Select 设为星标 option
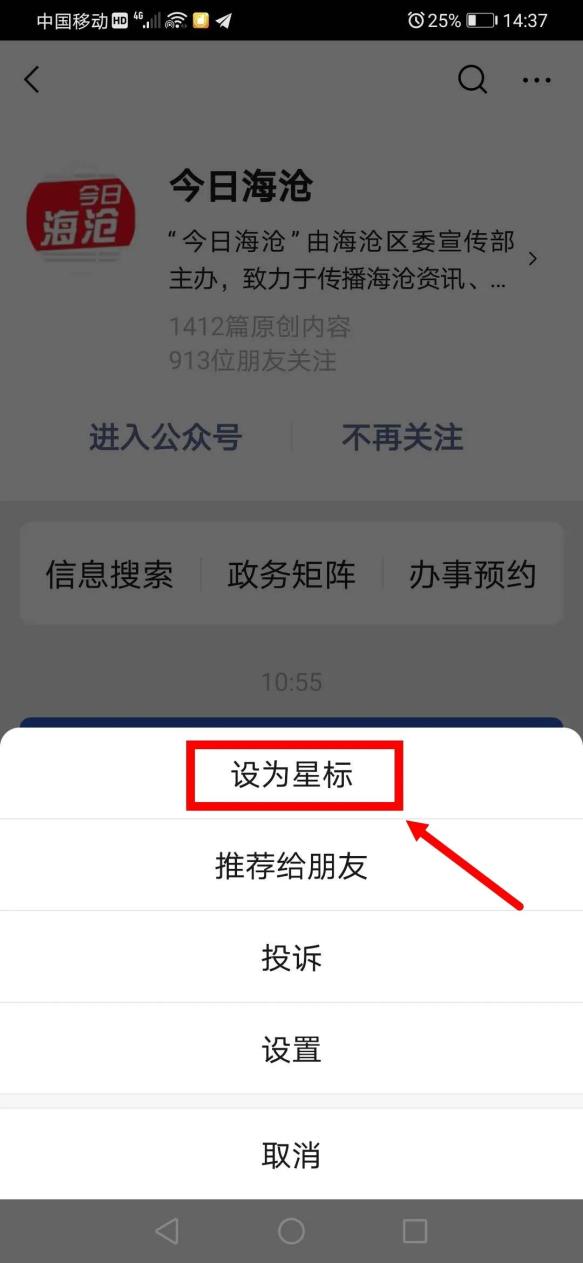583x1263 pixels. coord(291,774)
